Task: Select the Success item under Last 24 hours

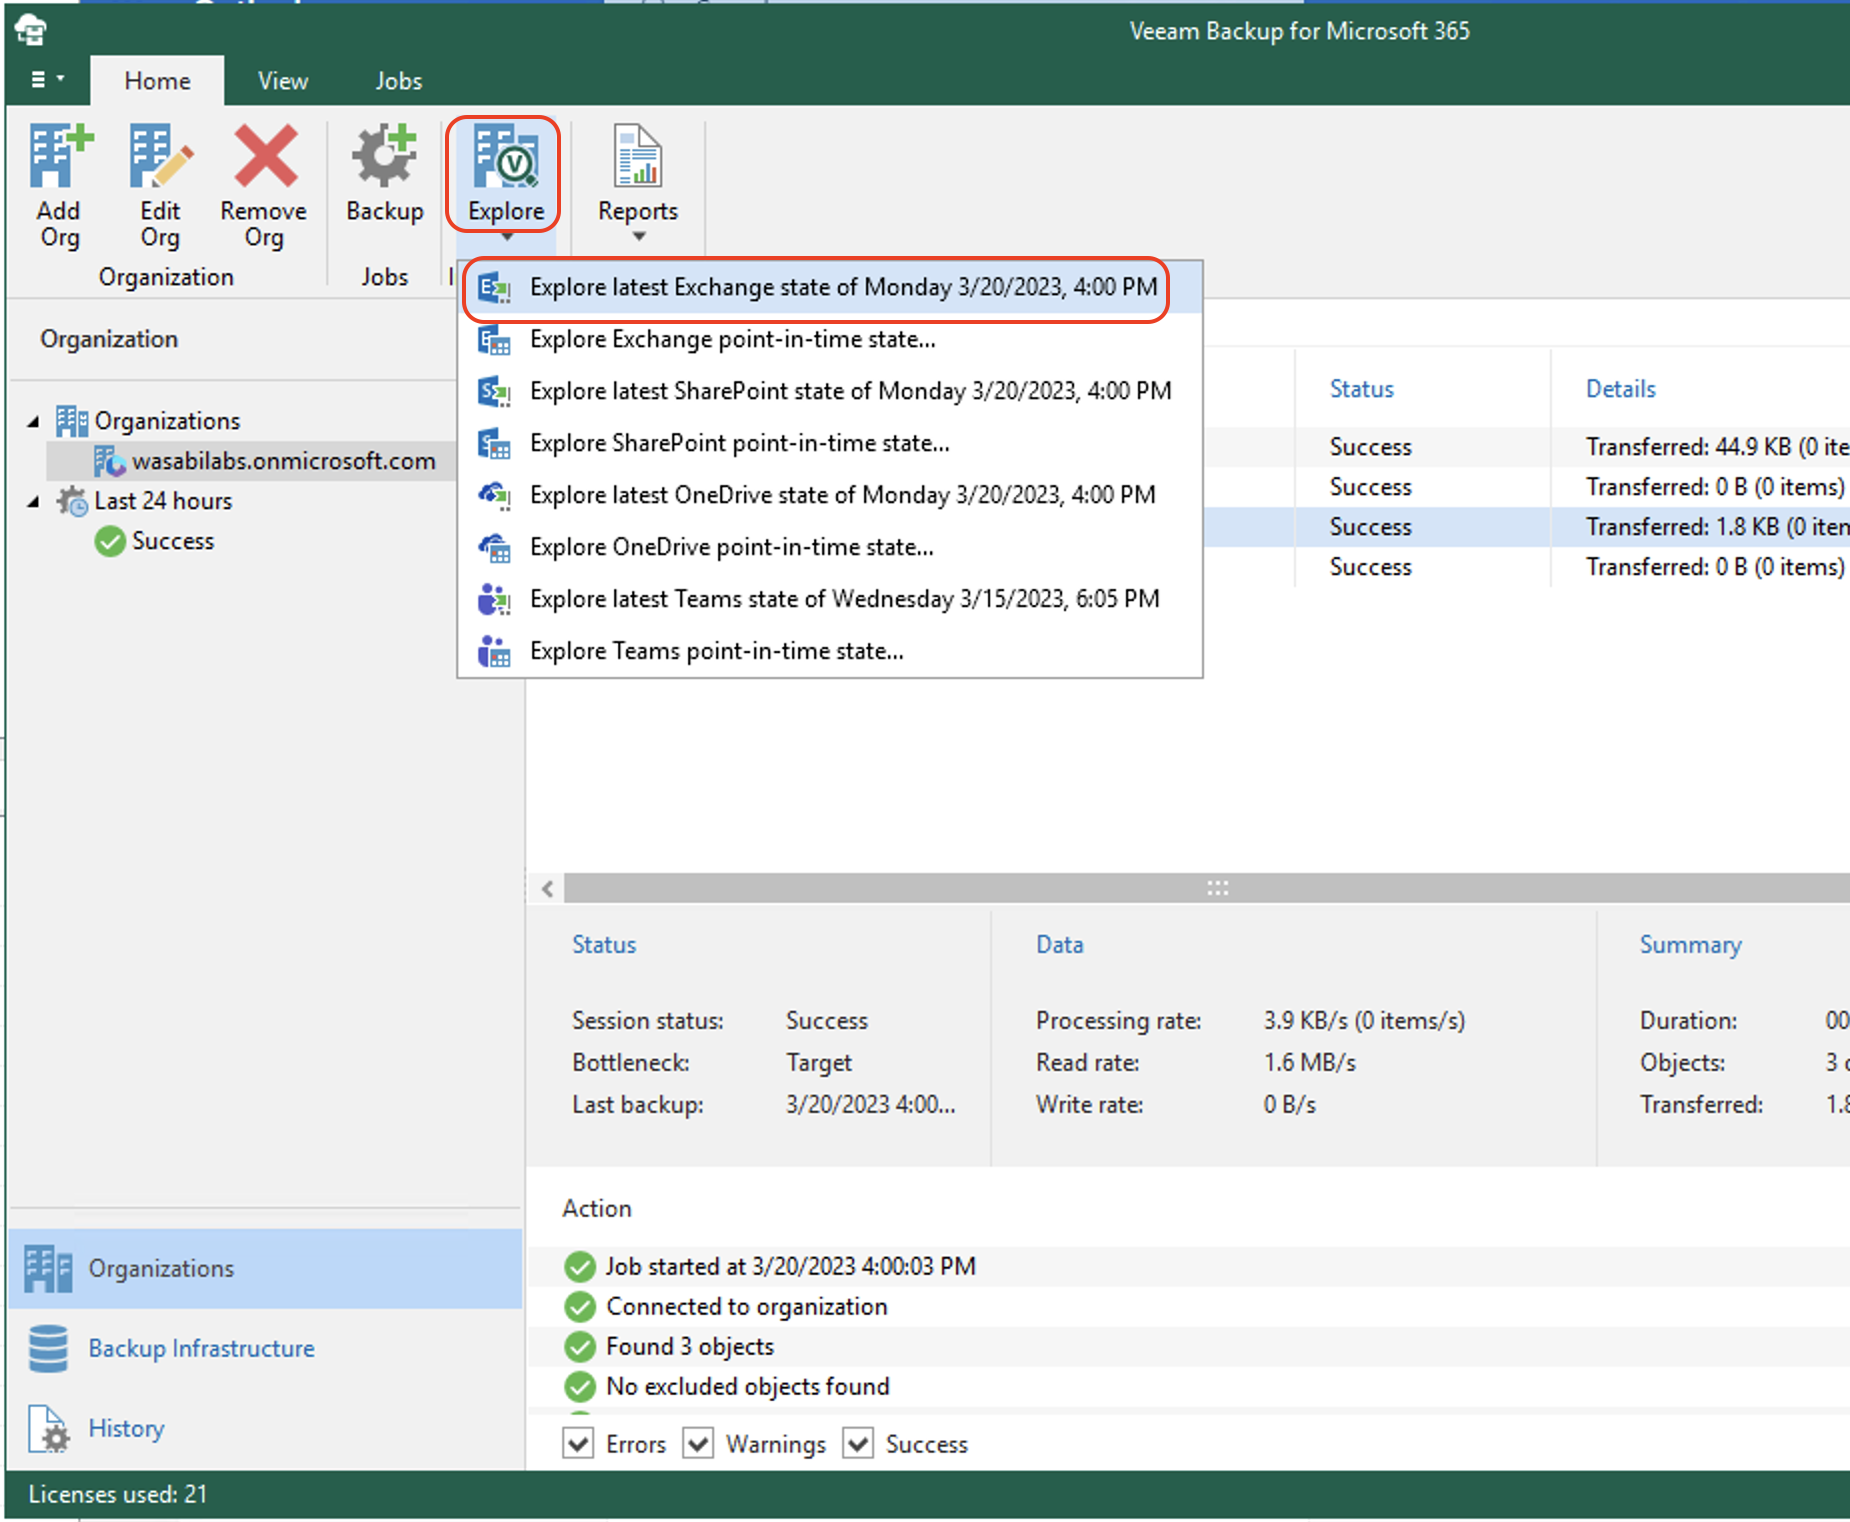Action: [173, 541]
